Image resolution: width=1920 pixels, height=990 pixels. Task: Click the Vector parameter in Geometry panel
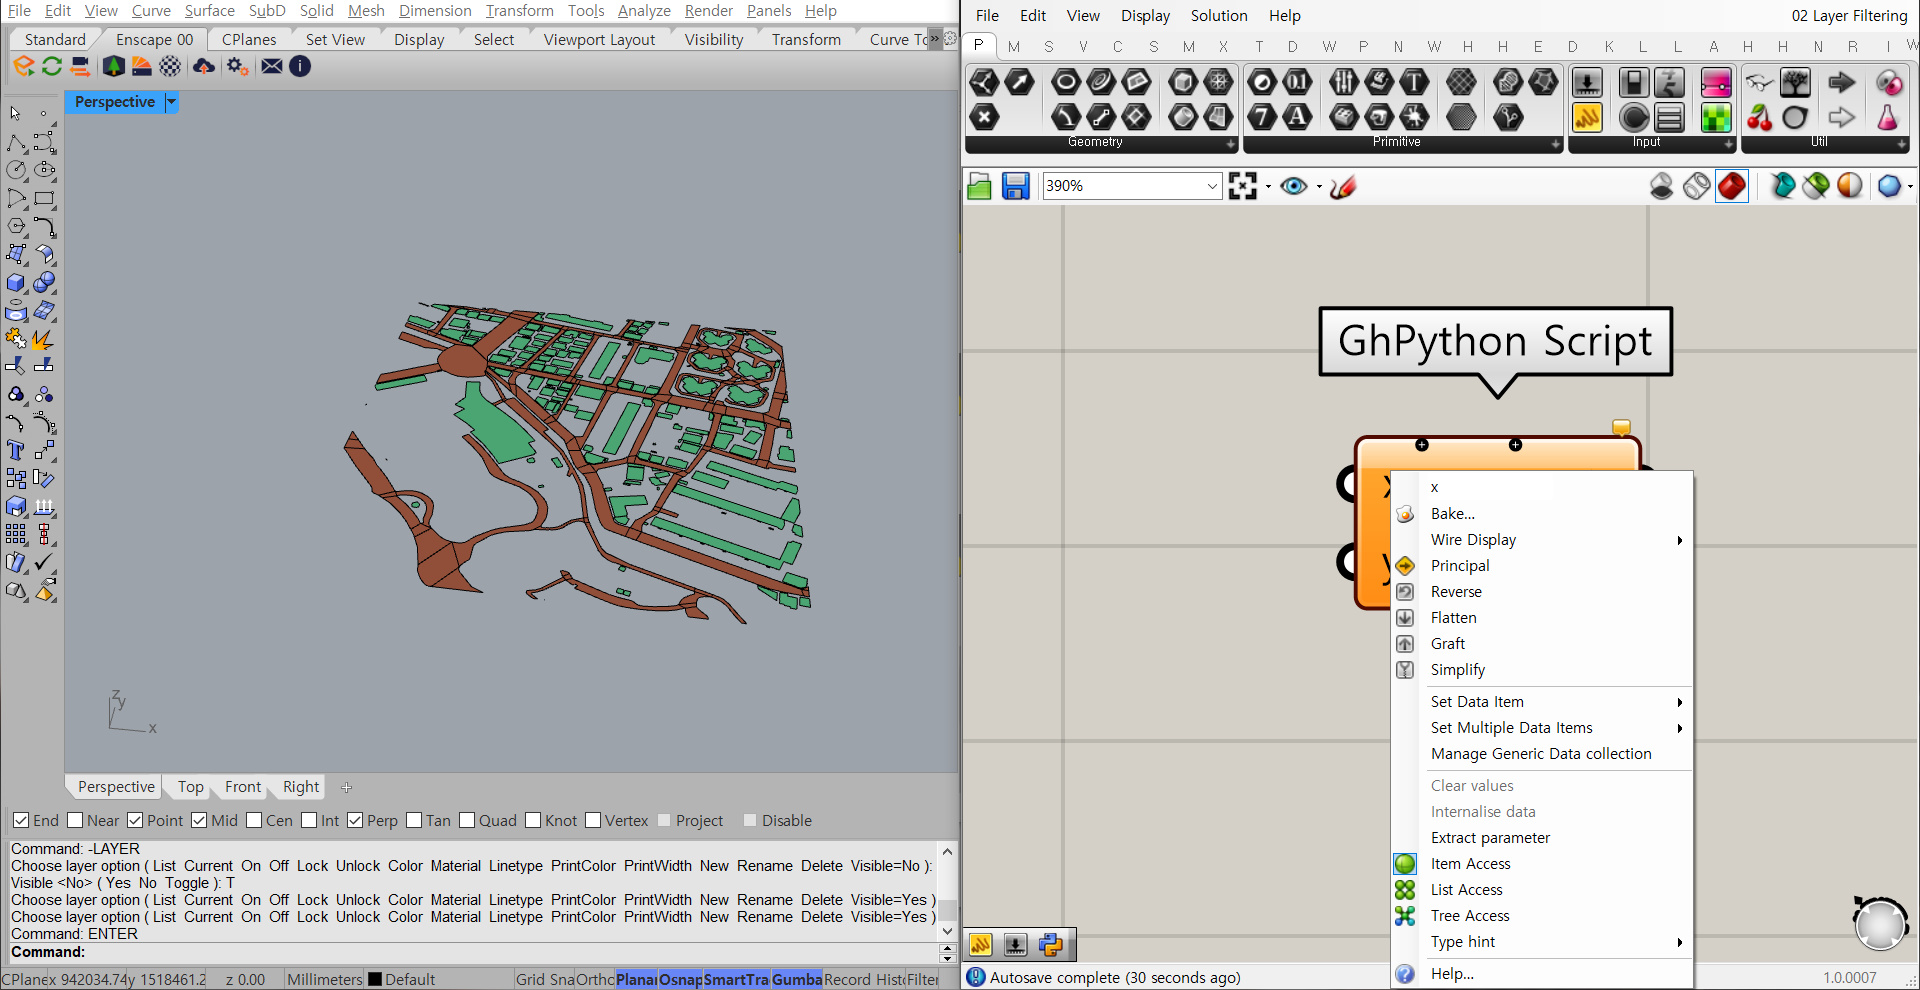coord(1020,82)
